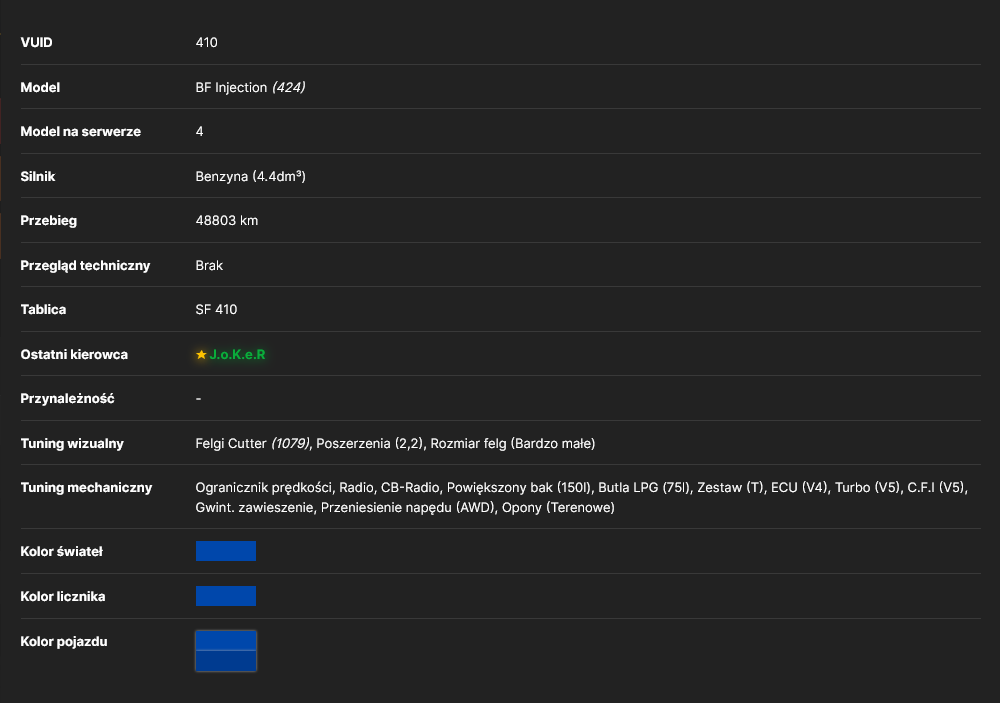Click the SF 410 license plate value
This screenshot has height=703, width=1000.
pyautogui.click(x=216, y=309)
